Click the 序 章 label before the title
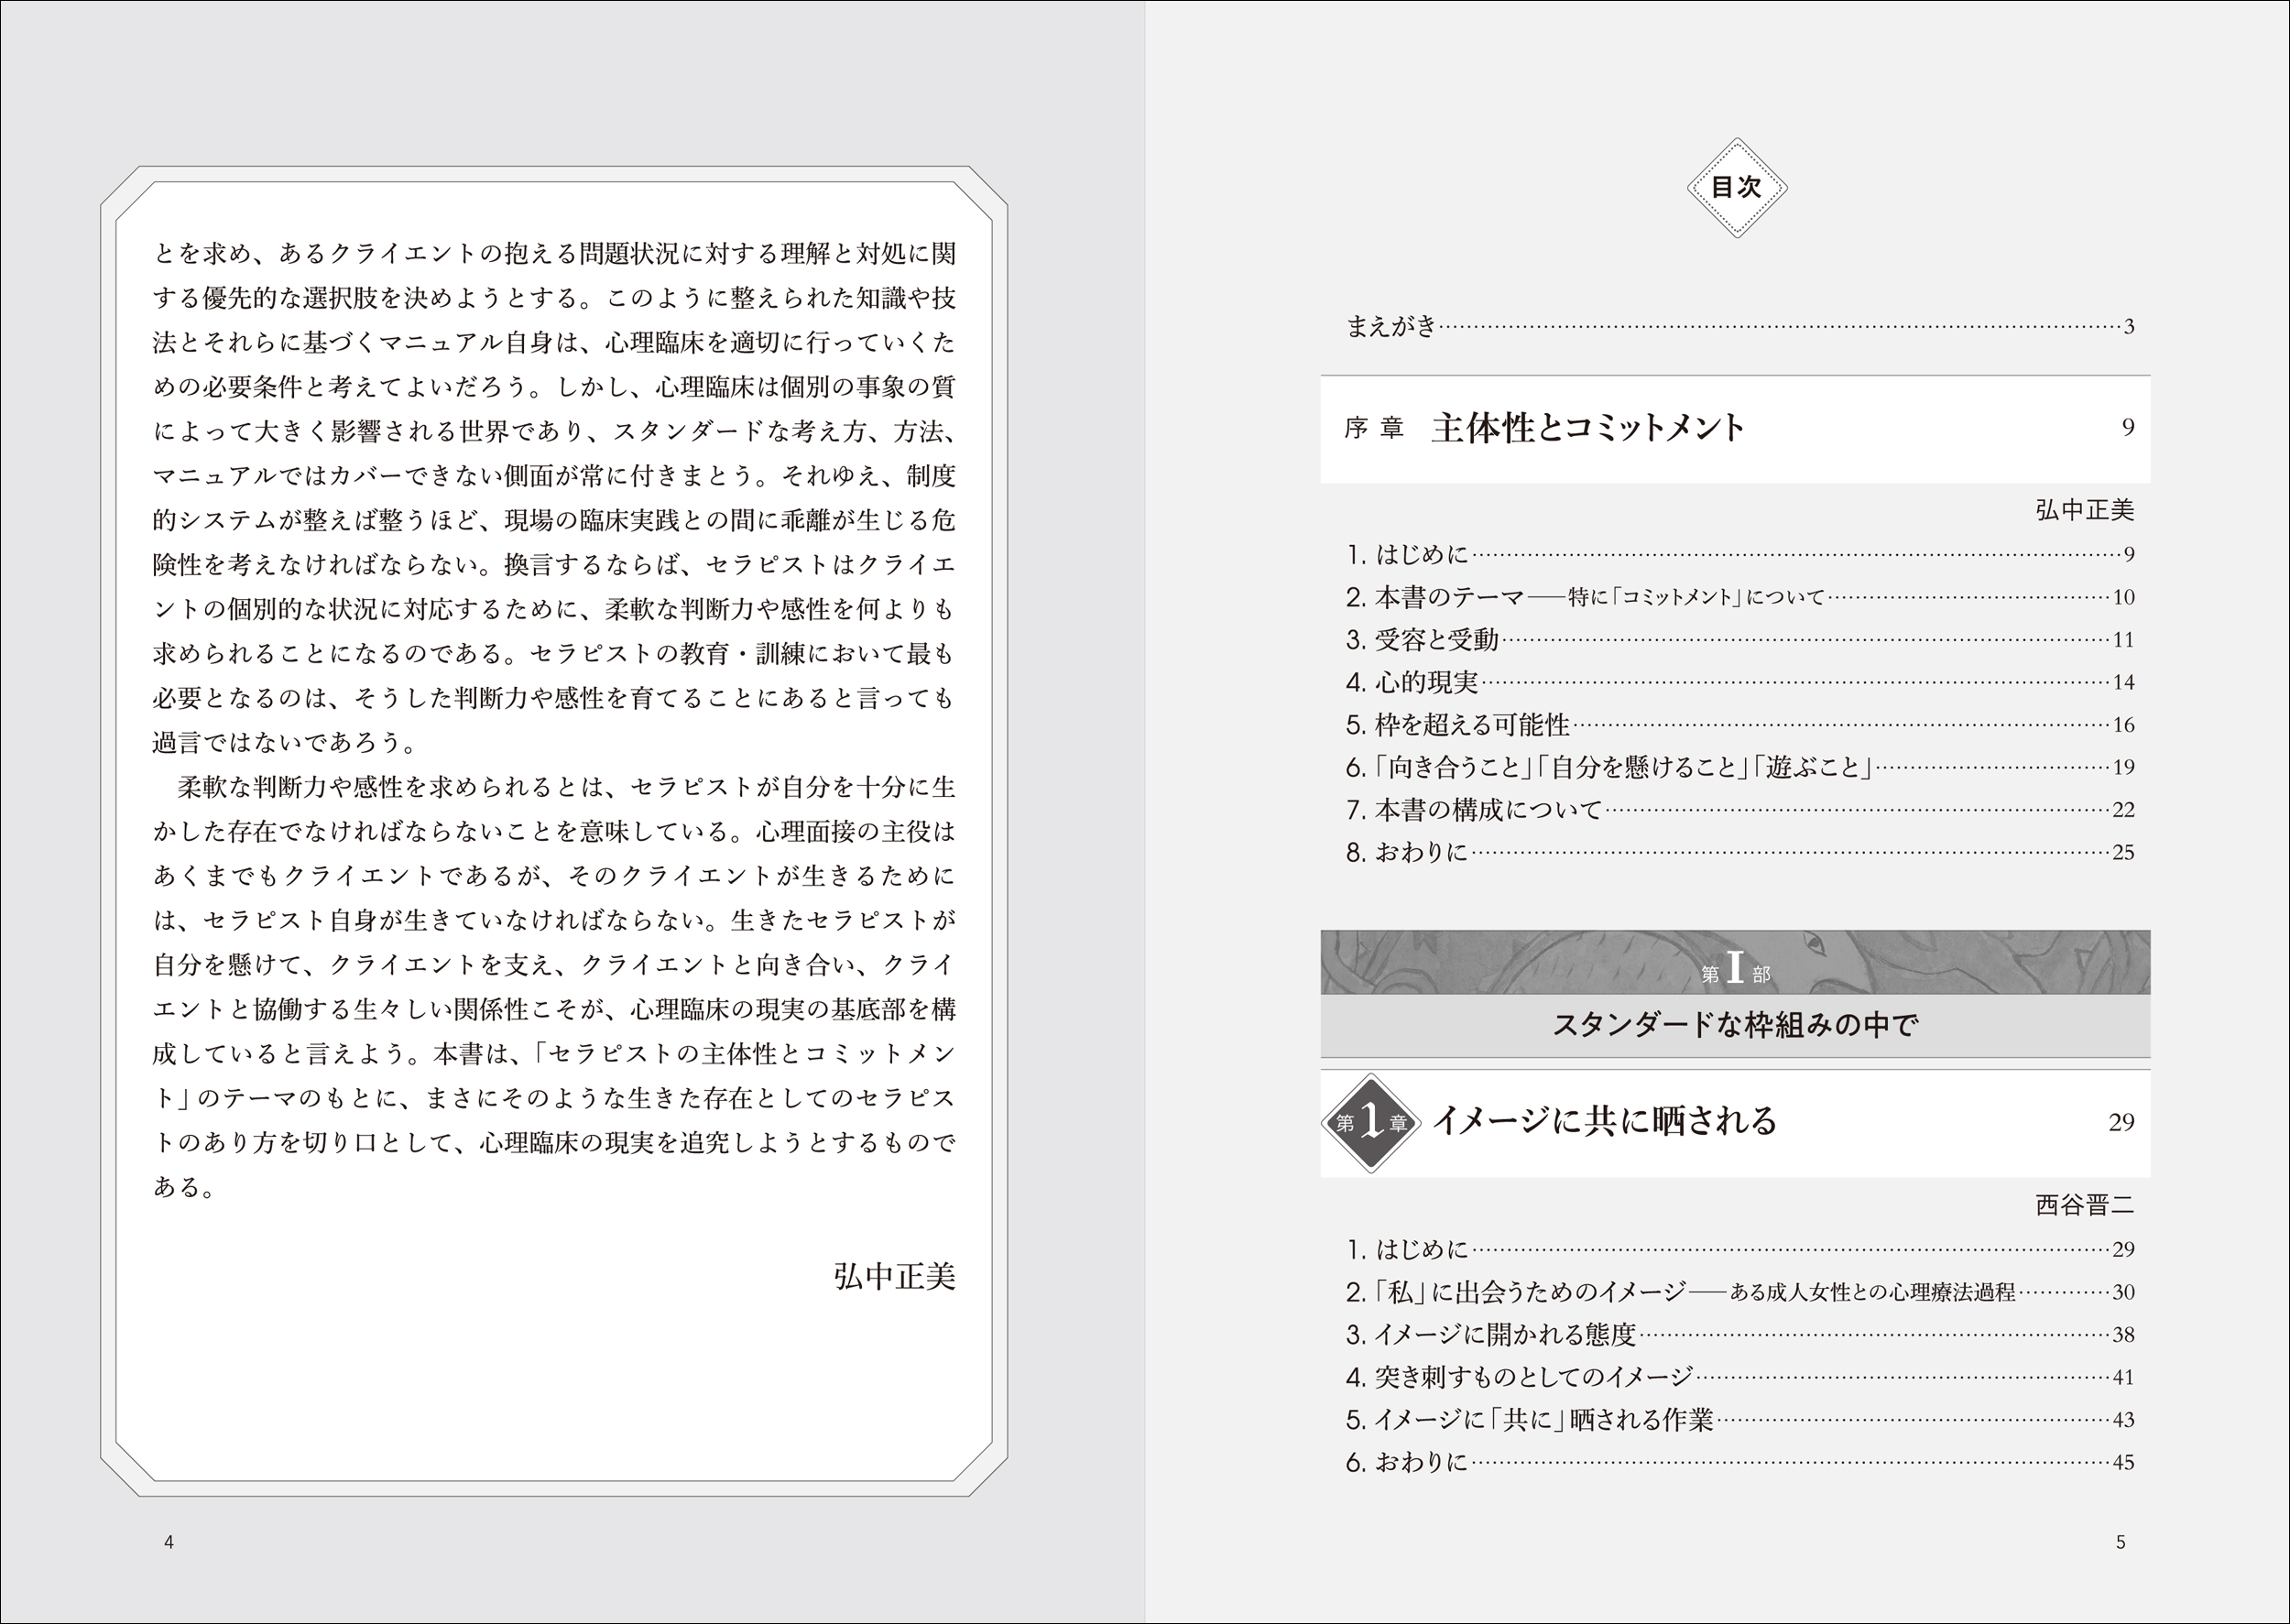The image size is (2290, 1624). coord(1374,429)
